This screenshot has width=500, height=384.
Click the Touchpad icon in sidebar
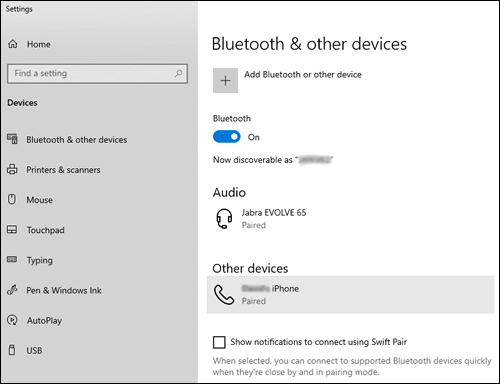click(12, 230)
